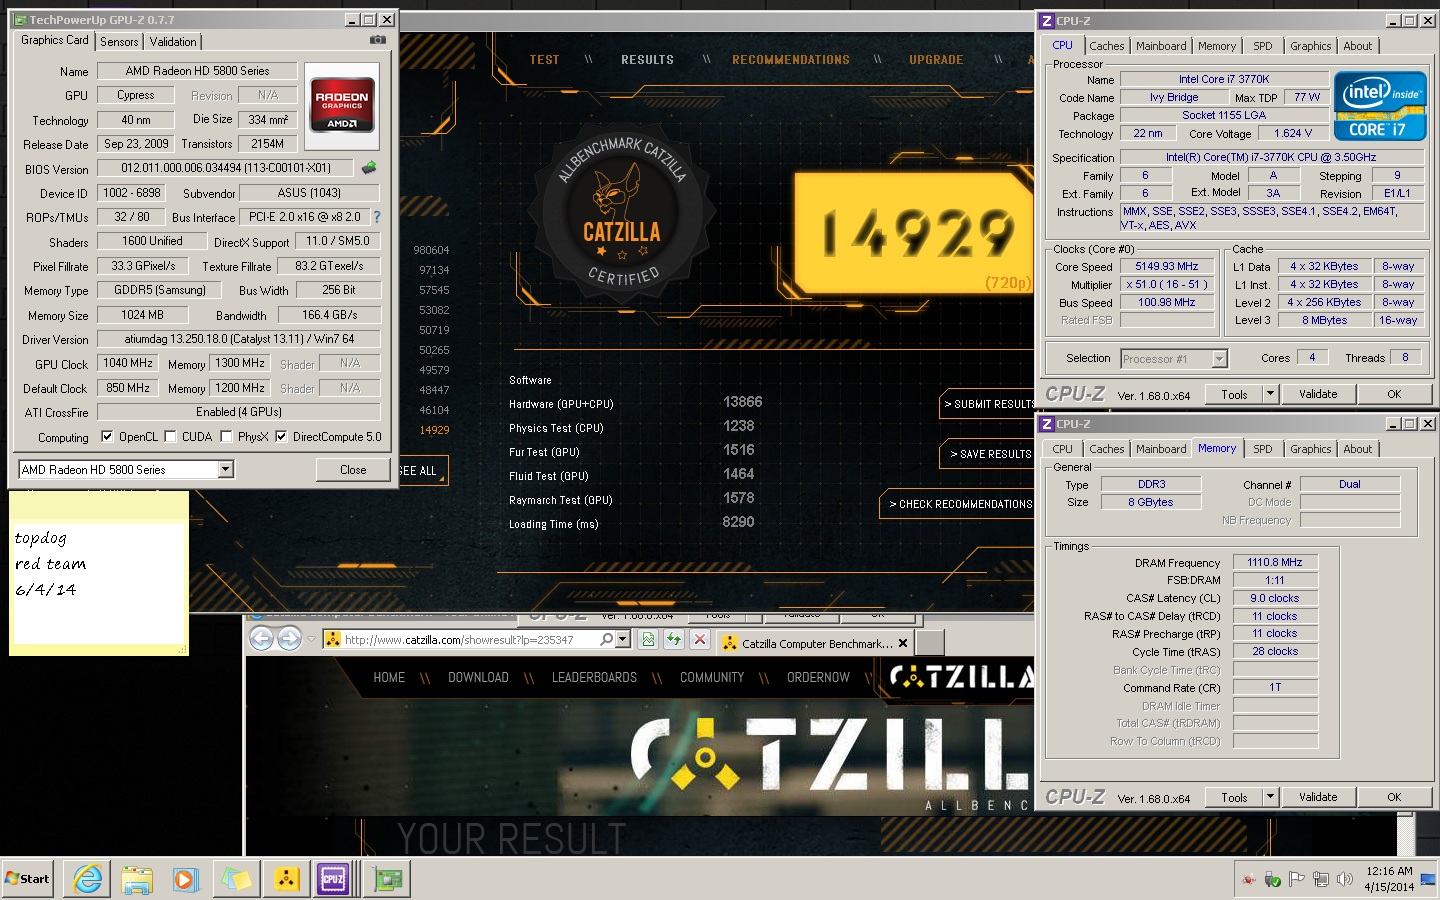
Task: Open the Mainboard tab in upper CPU-Z
Action: (1161, 46)
